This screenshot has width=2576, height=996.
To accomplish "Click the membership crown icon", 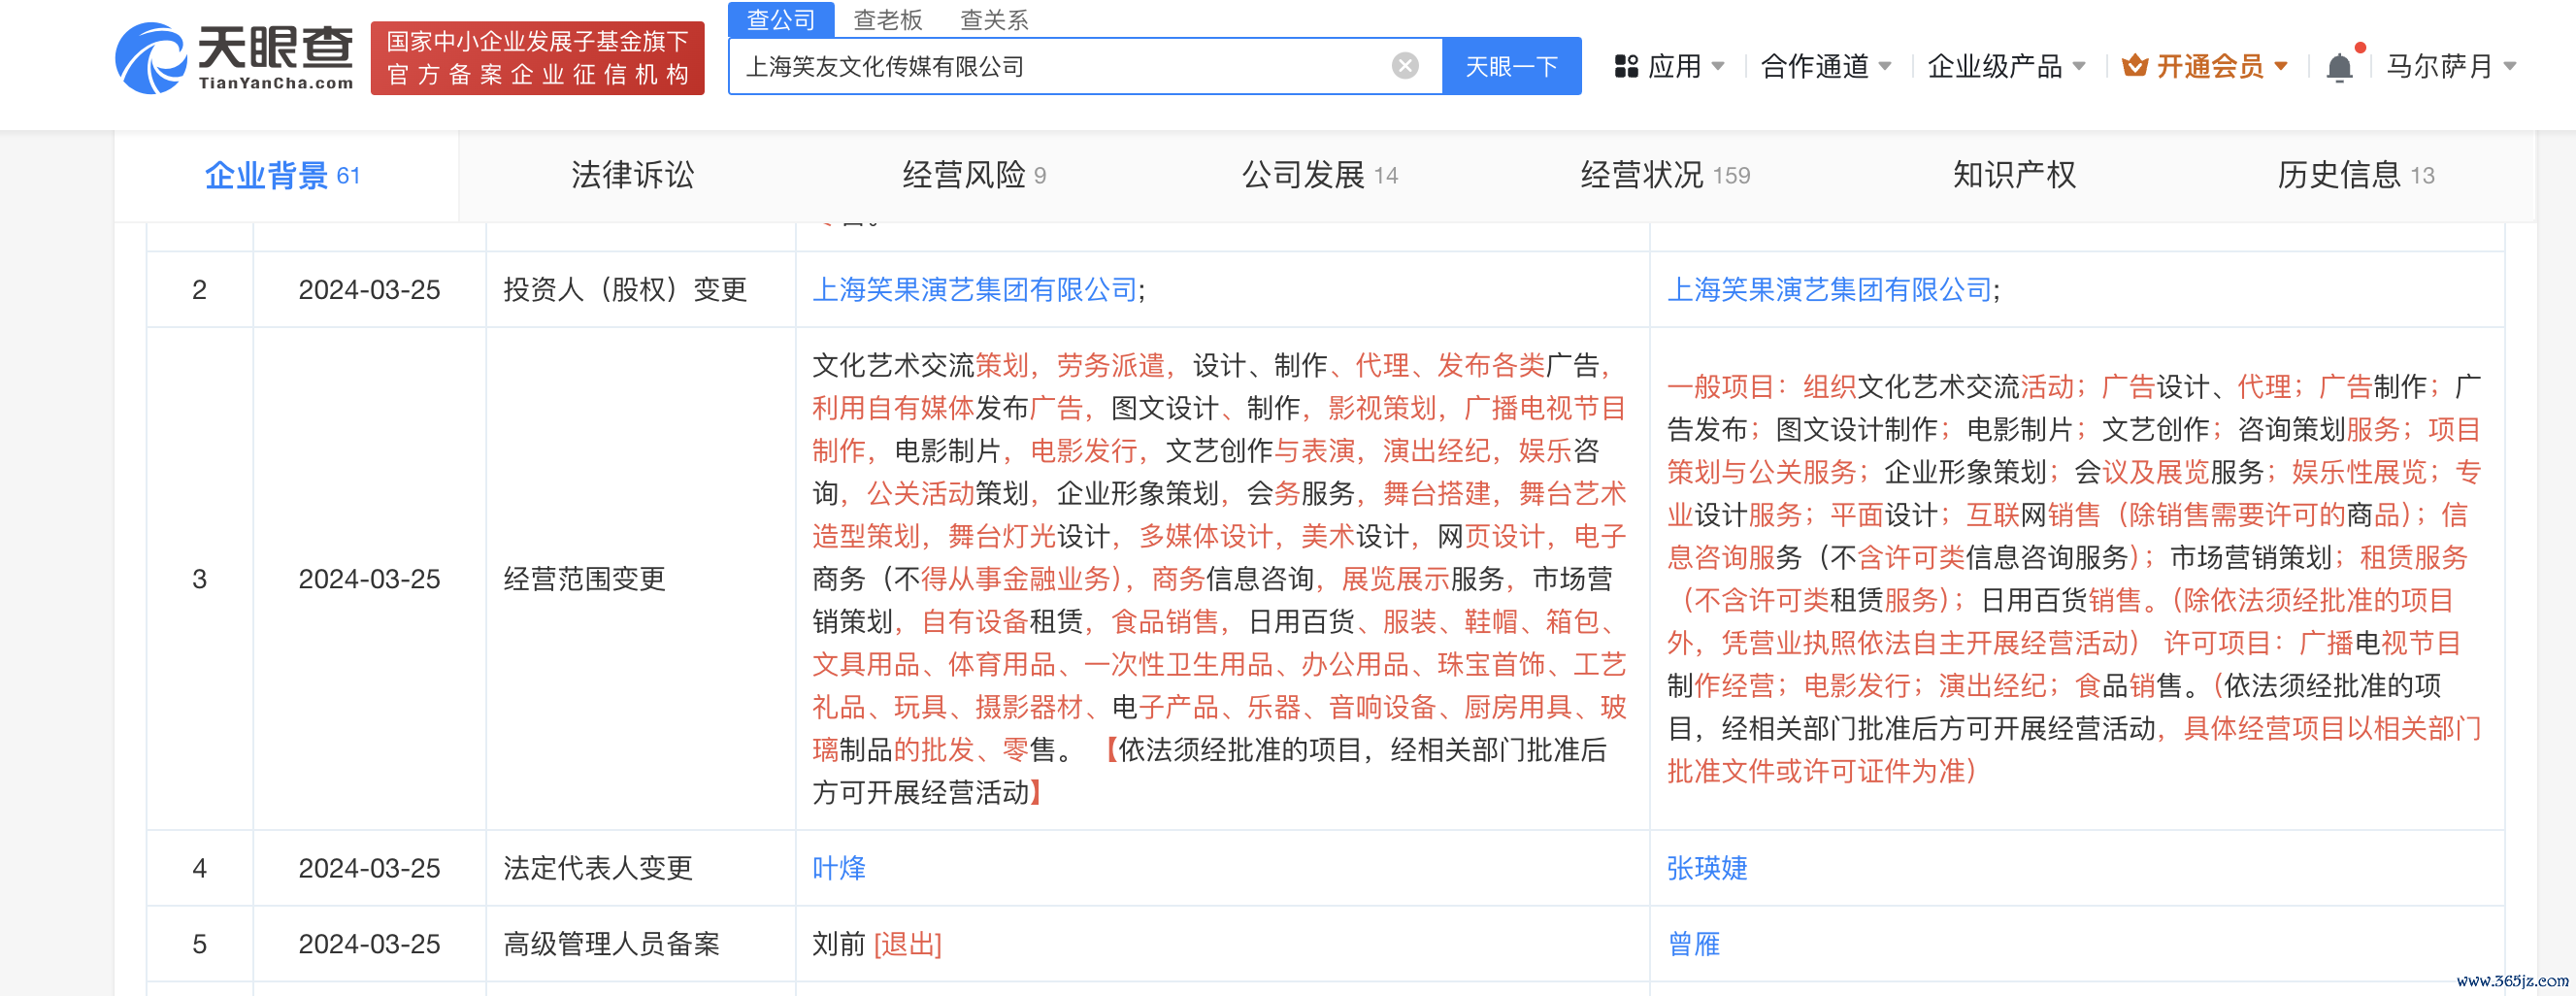I will 2135,66.
